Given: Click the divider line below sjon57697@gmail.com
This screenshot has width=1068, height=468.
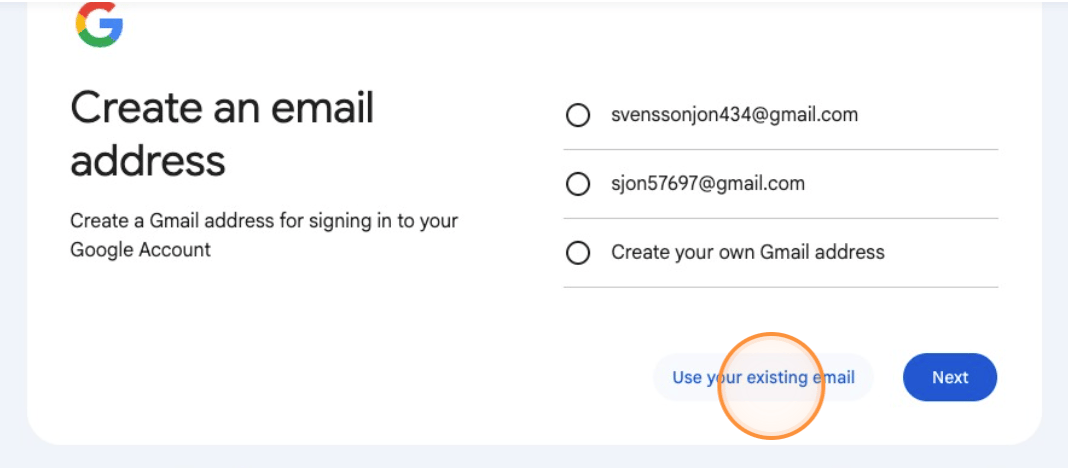Looking at the screenshot, I should (x=780, y=218).
